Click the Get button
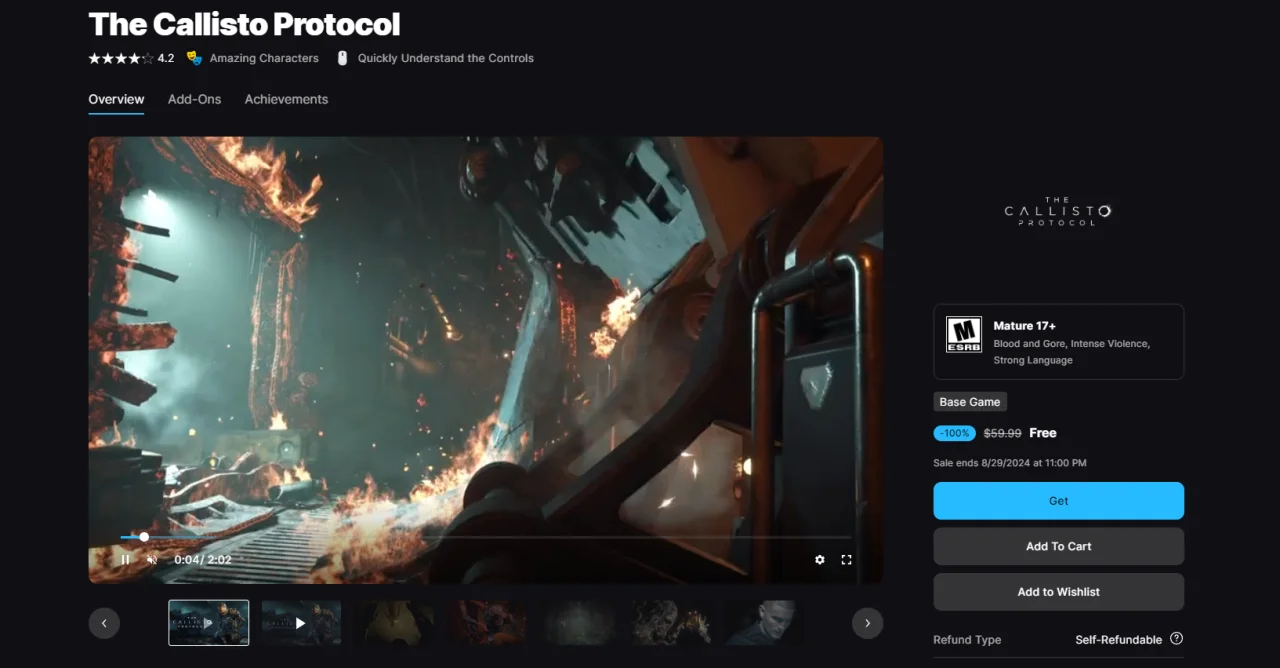The width and height of the screenshot is (1280, 668). tap(1058, 501)
